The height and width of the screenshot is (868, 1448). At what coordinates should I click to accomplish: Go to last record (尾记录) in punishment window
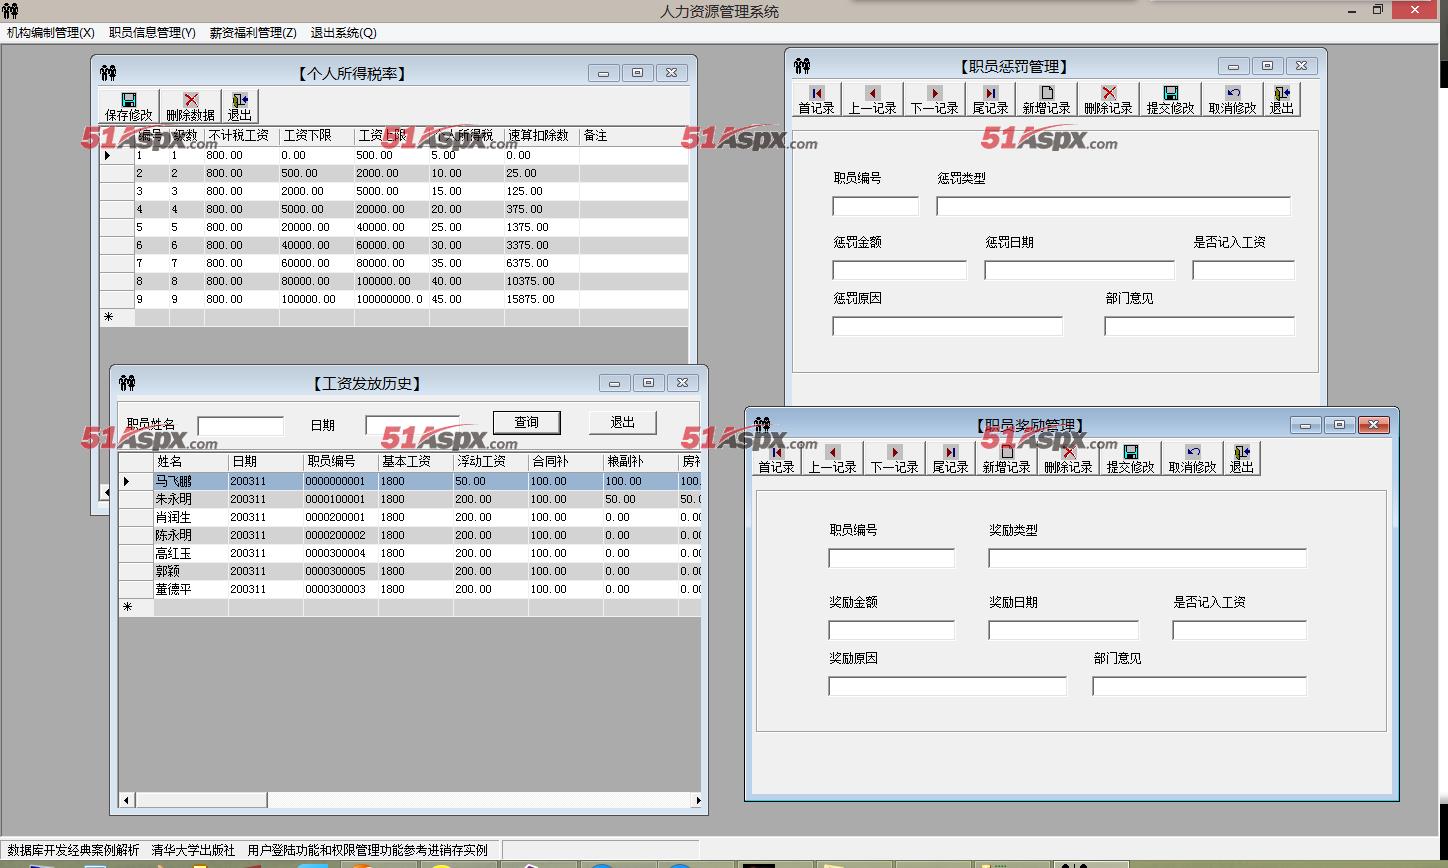click(x=990, y=100)
